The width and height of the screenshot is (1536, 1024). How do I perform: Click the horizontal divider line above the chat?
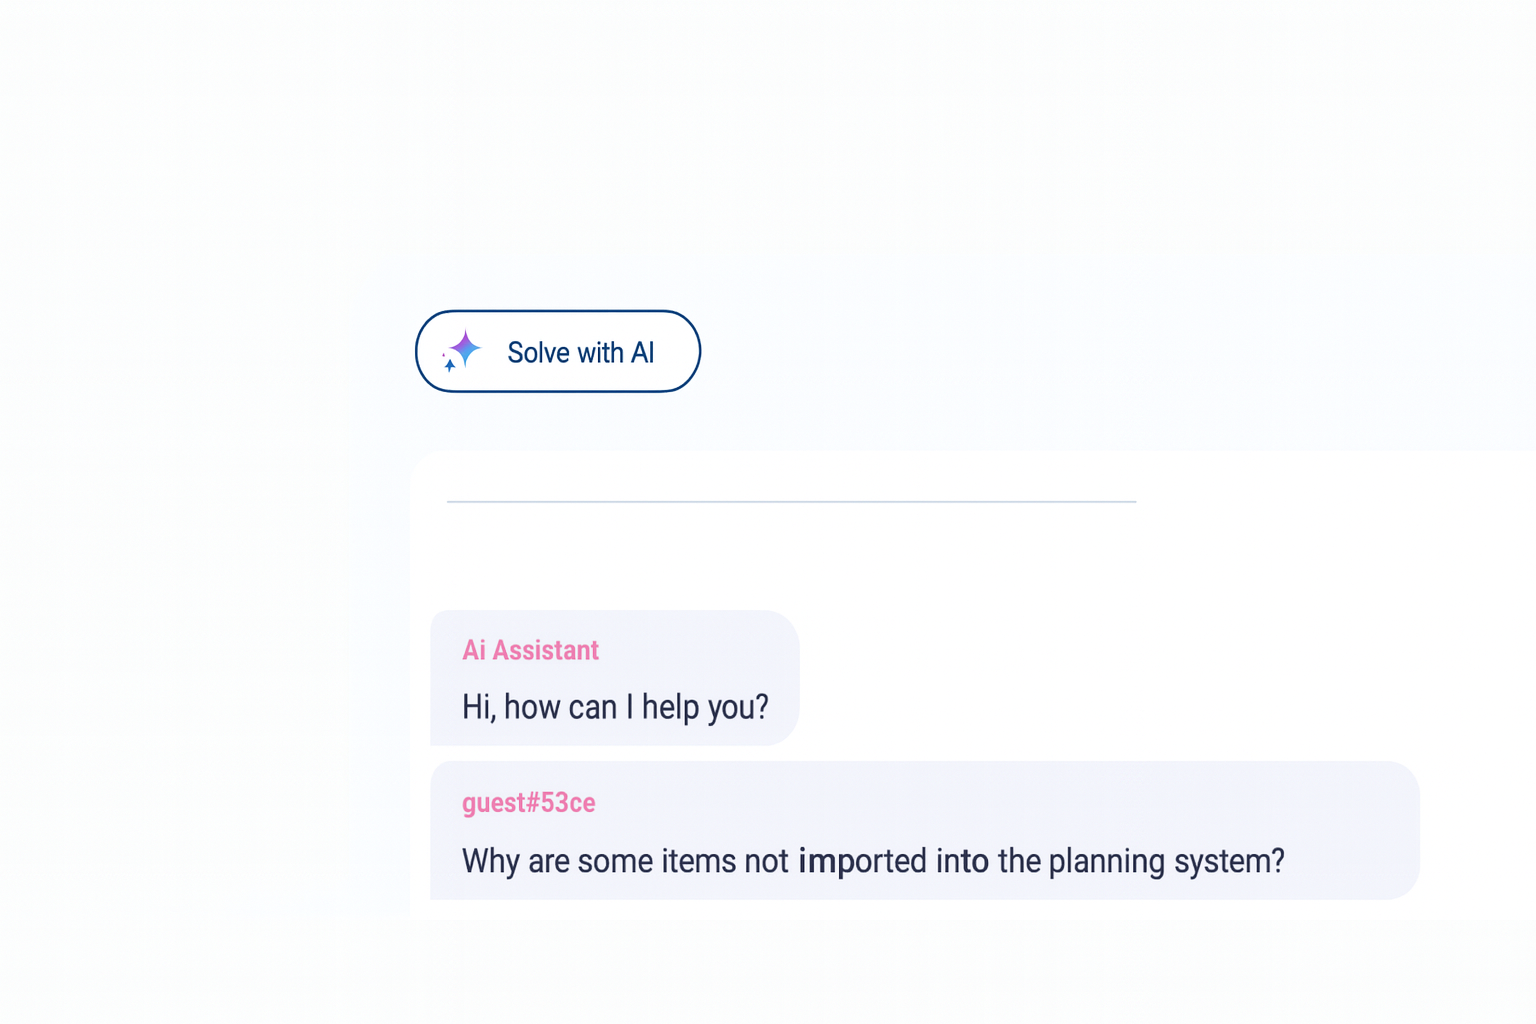(791, 501)
